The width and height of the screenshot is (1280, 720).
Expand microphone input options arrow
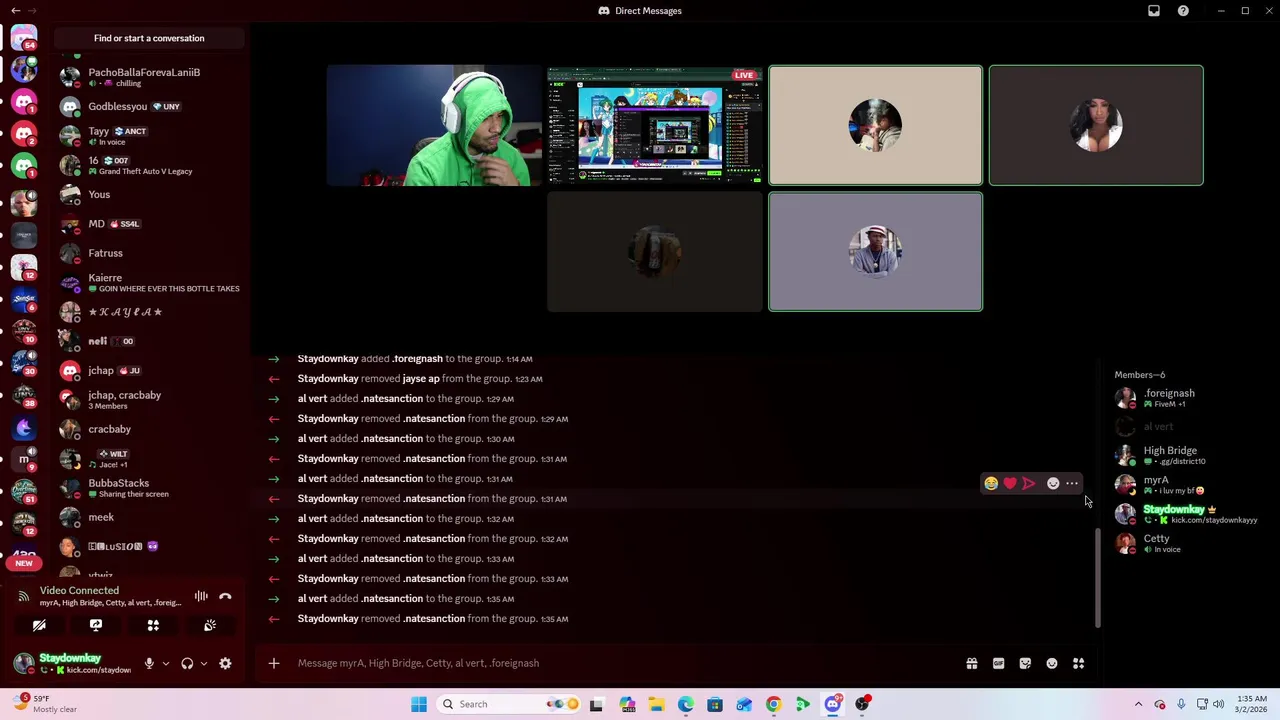click(x=166, y=663)
